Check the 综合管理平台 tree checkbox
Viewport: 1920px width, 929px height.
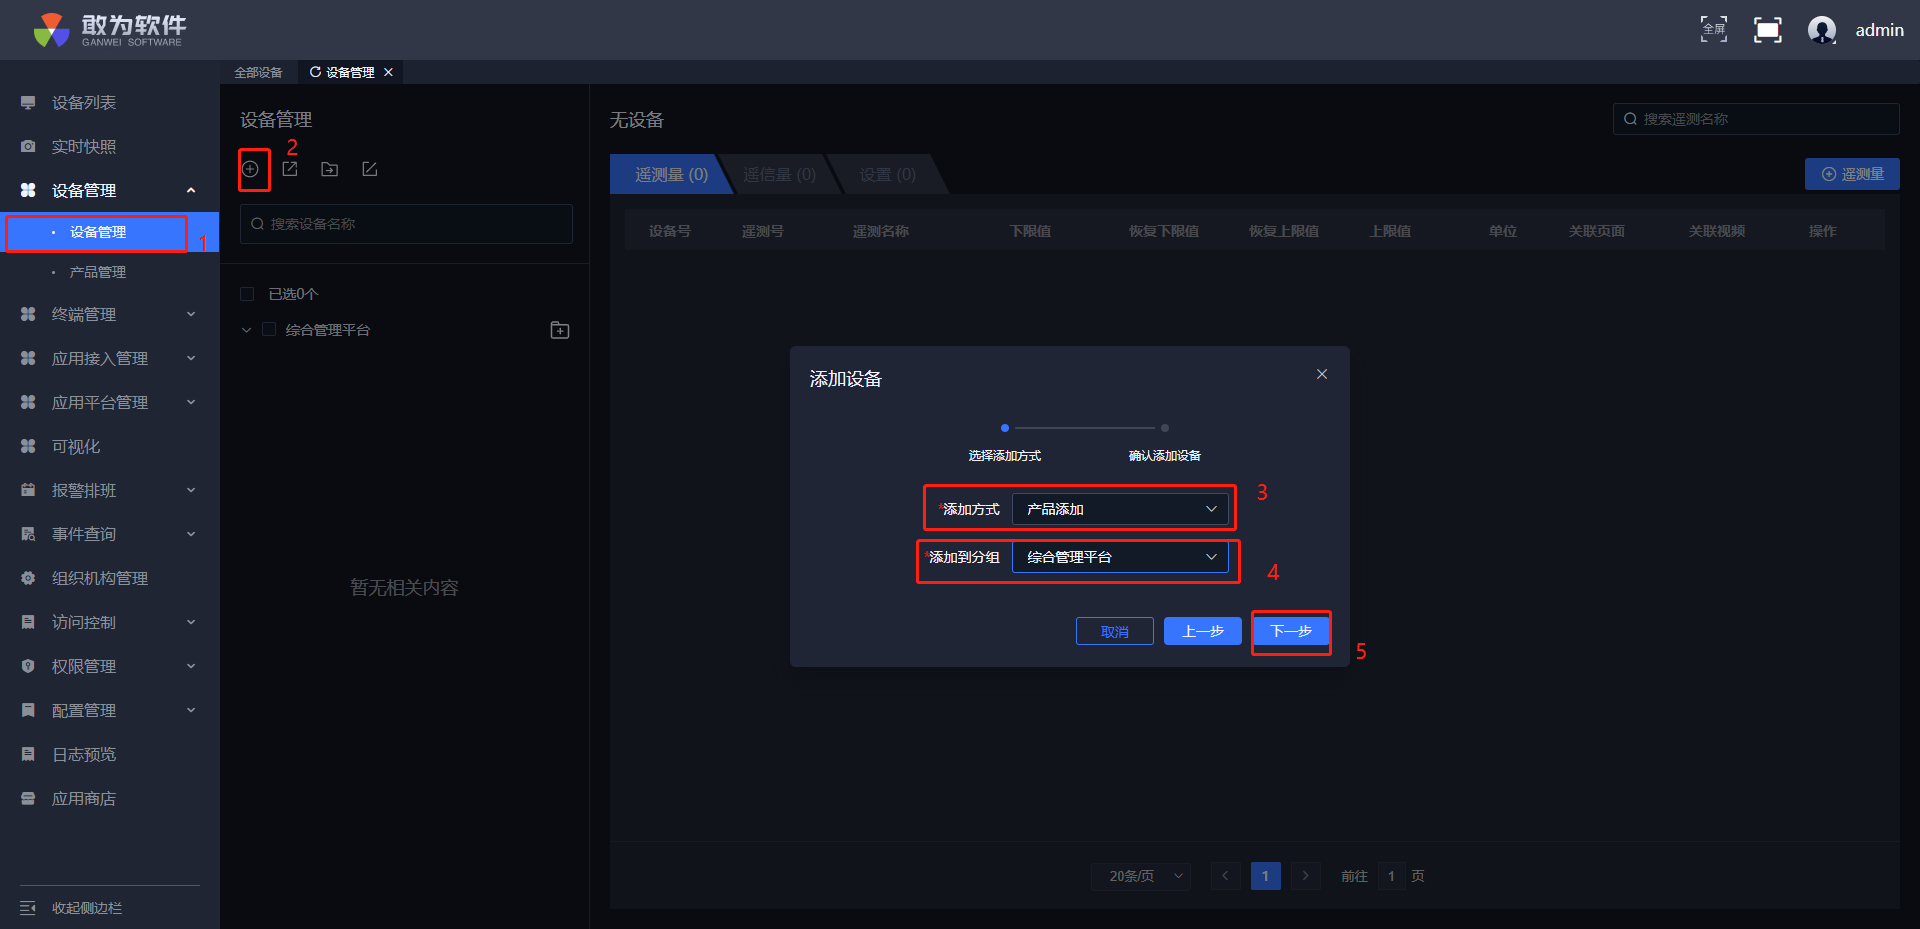pyautogui.click(x=268, y=330)
